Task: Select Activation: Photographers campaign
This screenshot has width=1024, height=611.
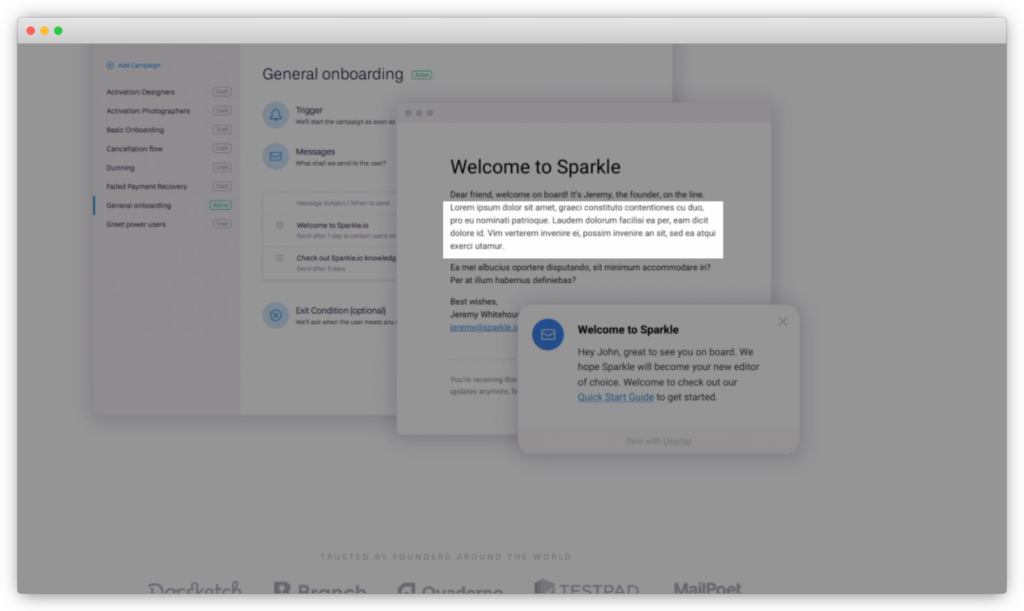Action: tap(148, 111)
